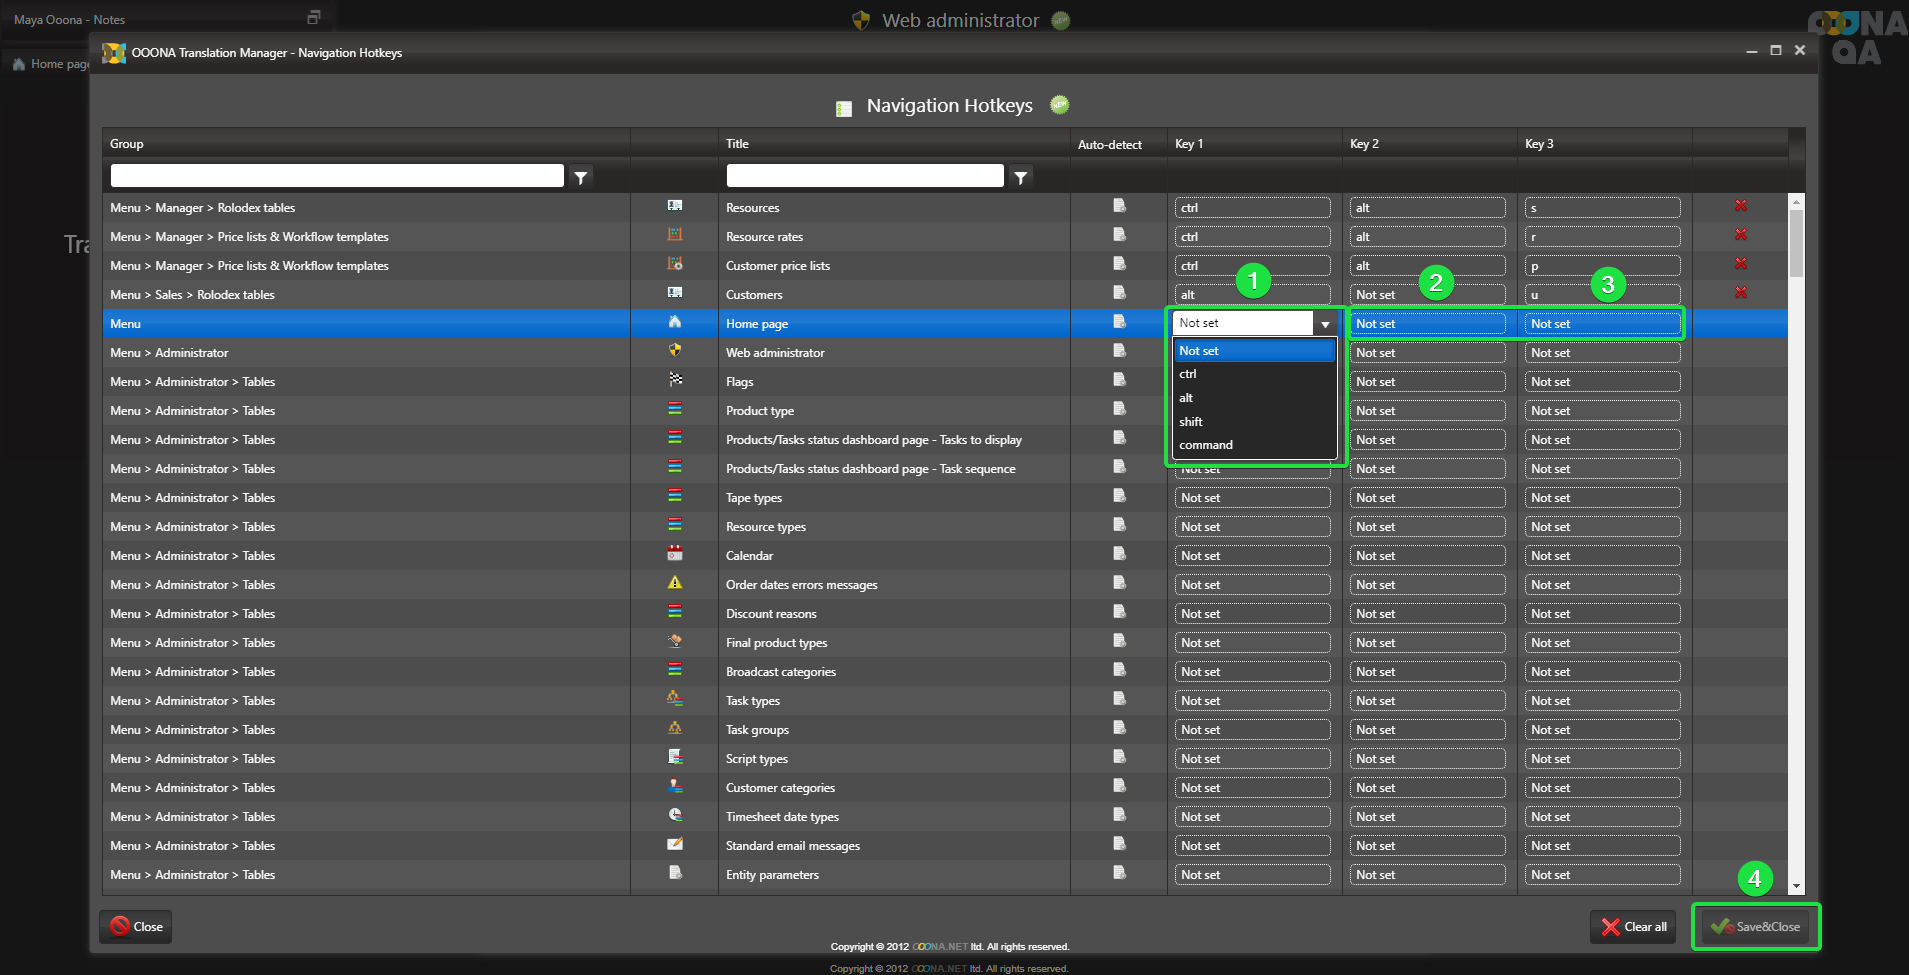This screenshot has height=975, width=1909.
Task: Select 'ctrl' from the open dropdown list
Action: point(1189,374)
